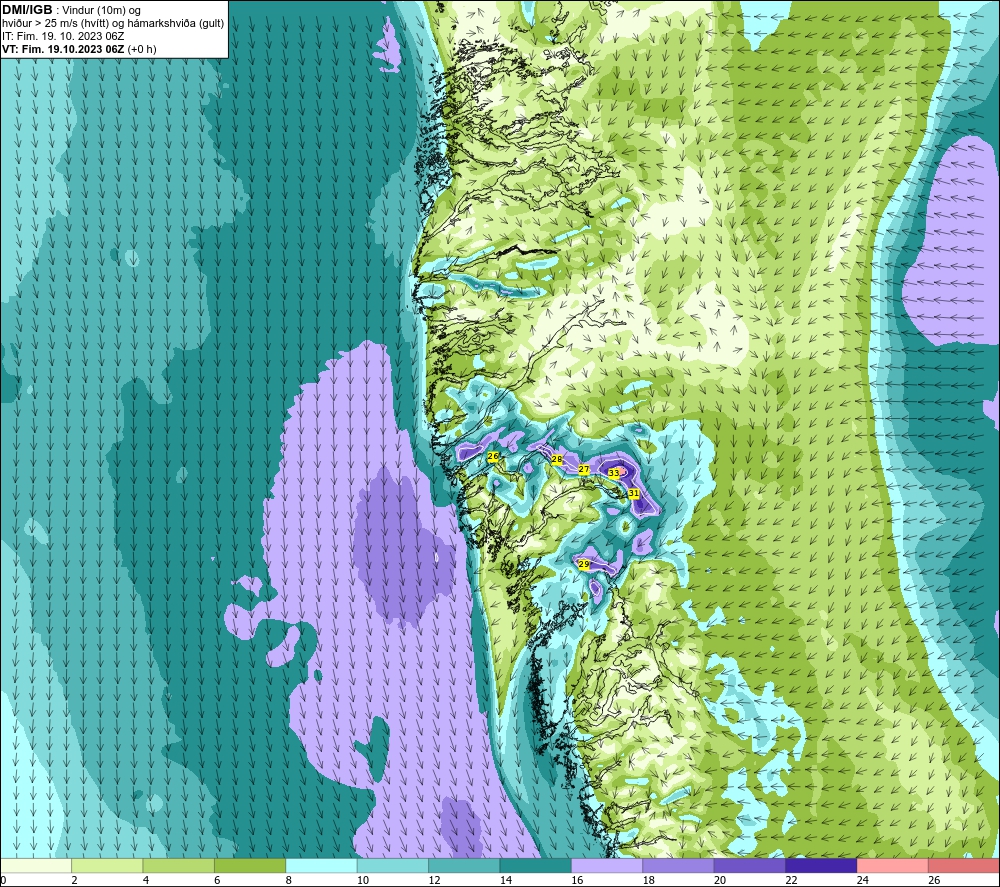Viewport: 1000px width, 887px height.
Task: Click the yellow gust label 28
Action: (x=557, y=460)
